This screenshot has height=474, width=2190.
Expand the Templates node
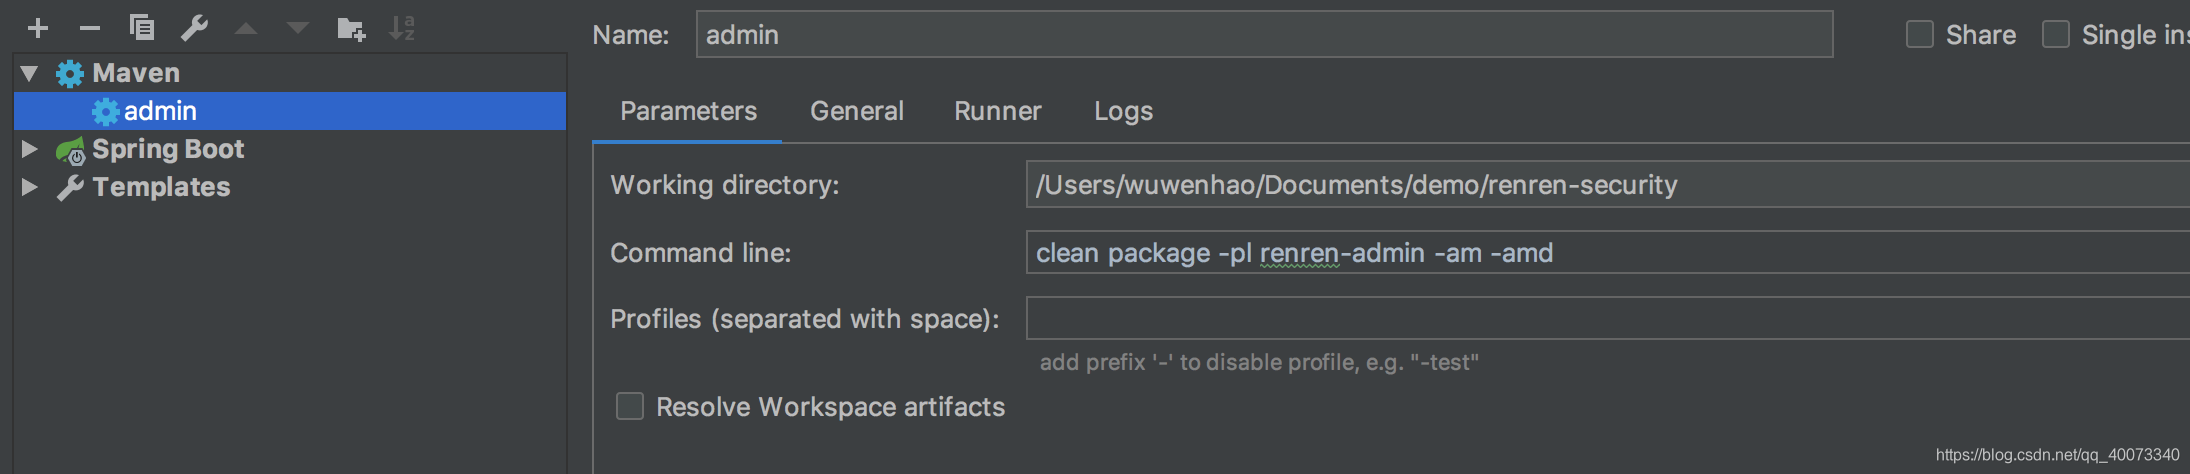[29, 187]
